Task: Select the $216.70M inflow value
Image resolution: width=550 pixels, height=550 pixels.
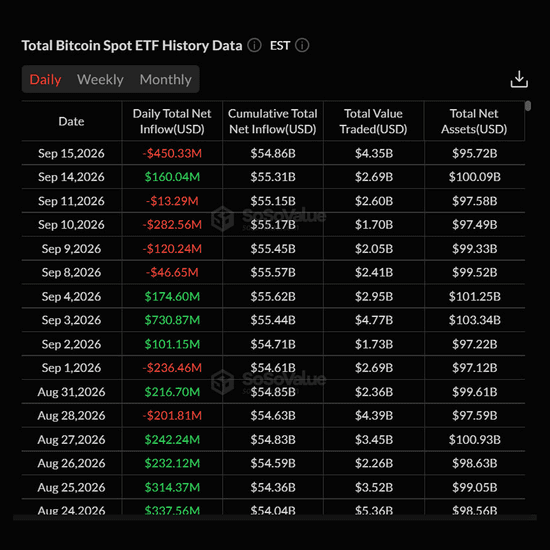Action: tap(172, 392)
